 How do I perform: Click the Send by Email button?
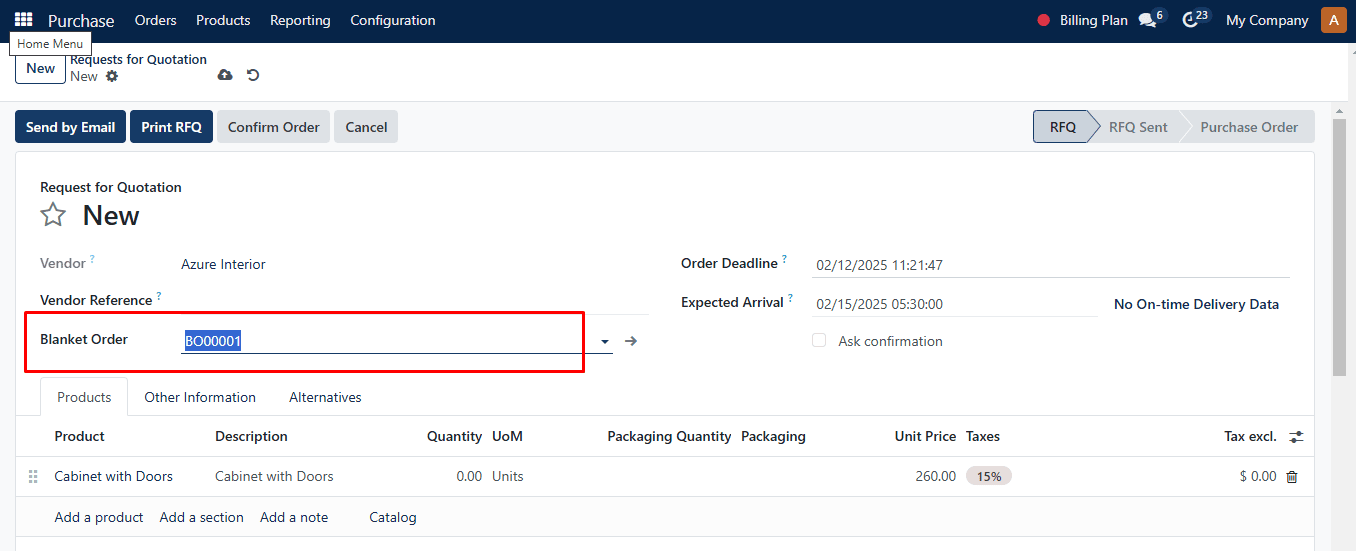tap(70, 127)
